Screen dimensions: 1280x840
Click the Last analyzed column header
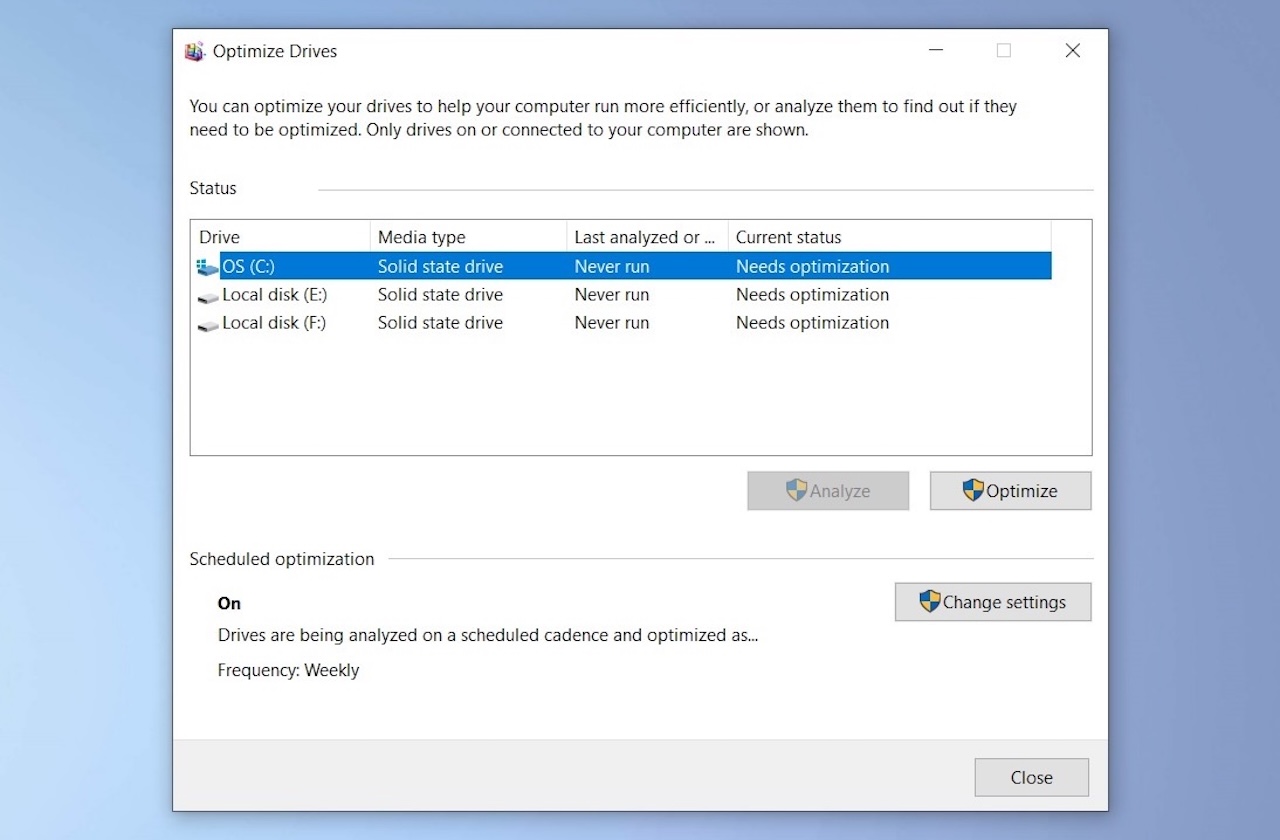coord(646,237)
